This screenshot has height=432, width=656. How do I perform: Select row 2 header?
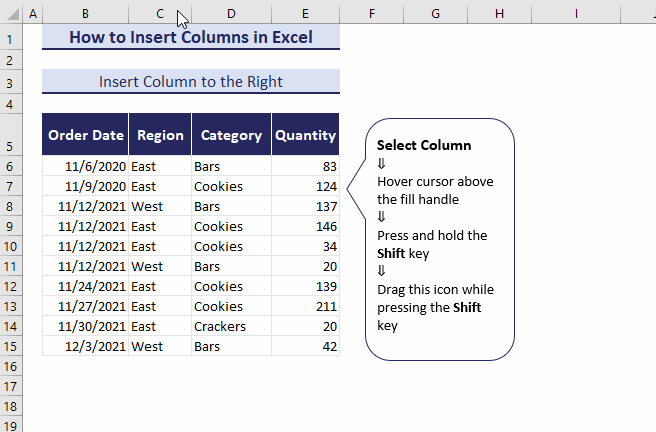click(x=11, y=61)
